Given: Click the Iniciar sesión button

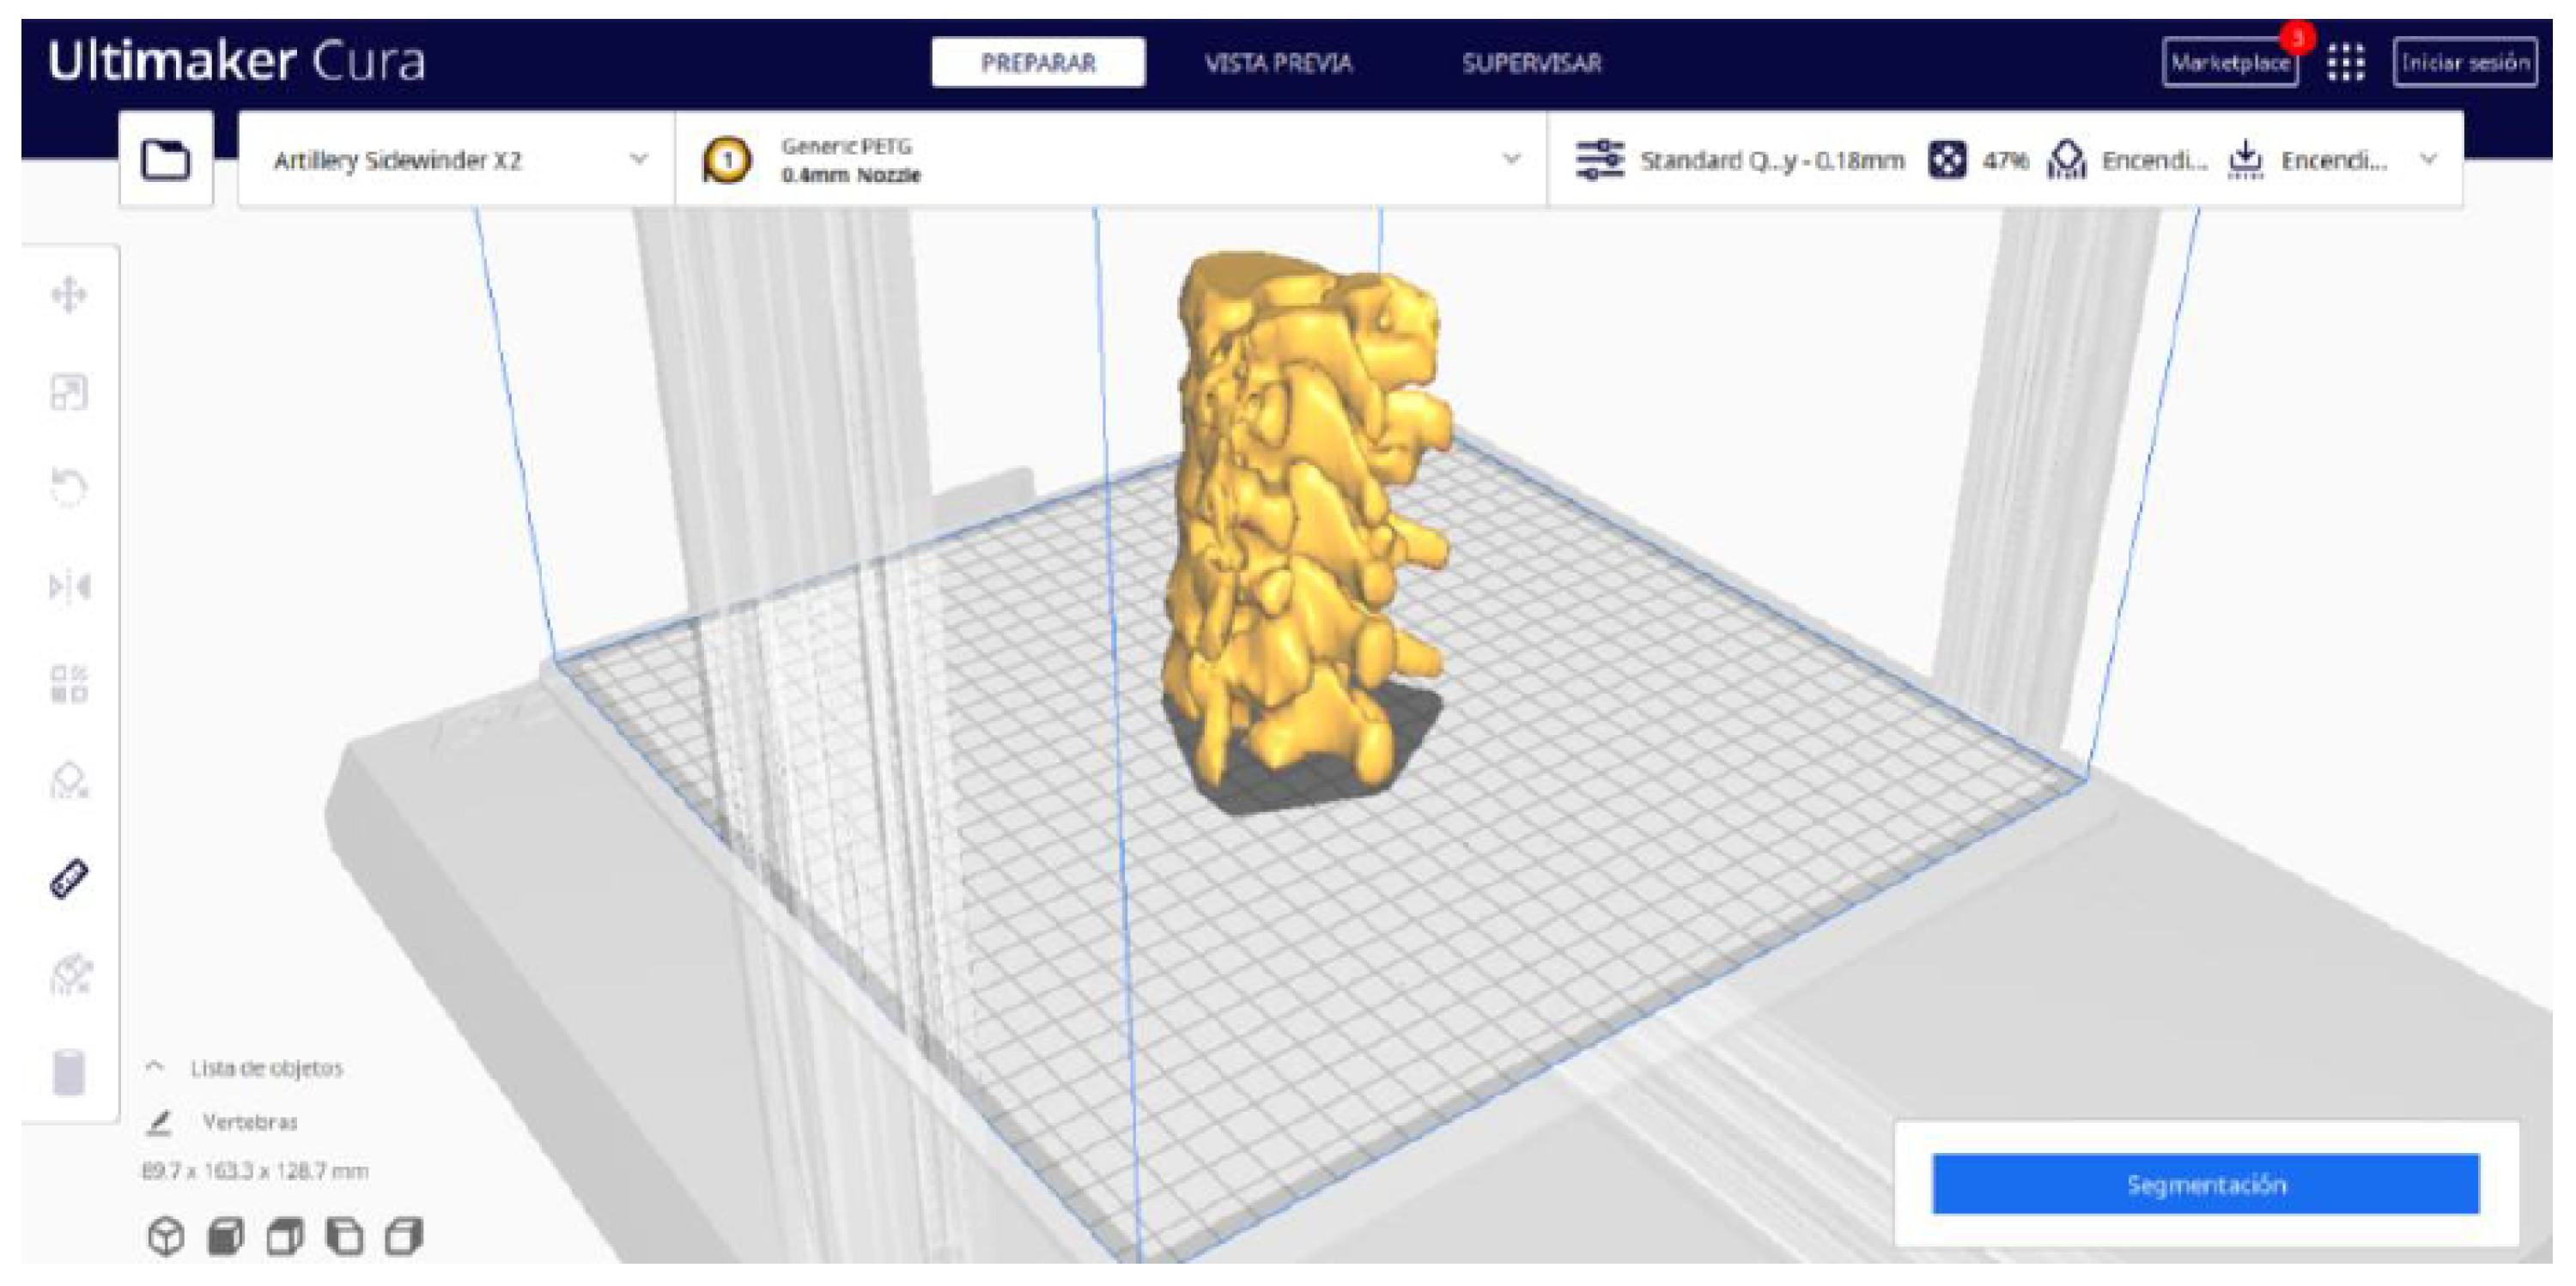Looking at the screenshot, I should point(2464,63).
